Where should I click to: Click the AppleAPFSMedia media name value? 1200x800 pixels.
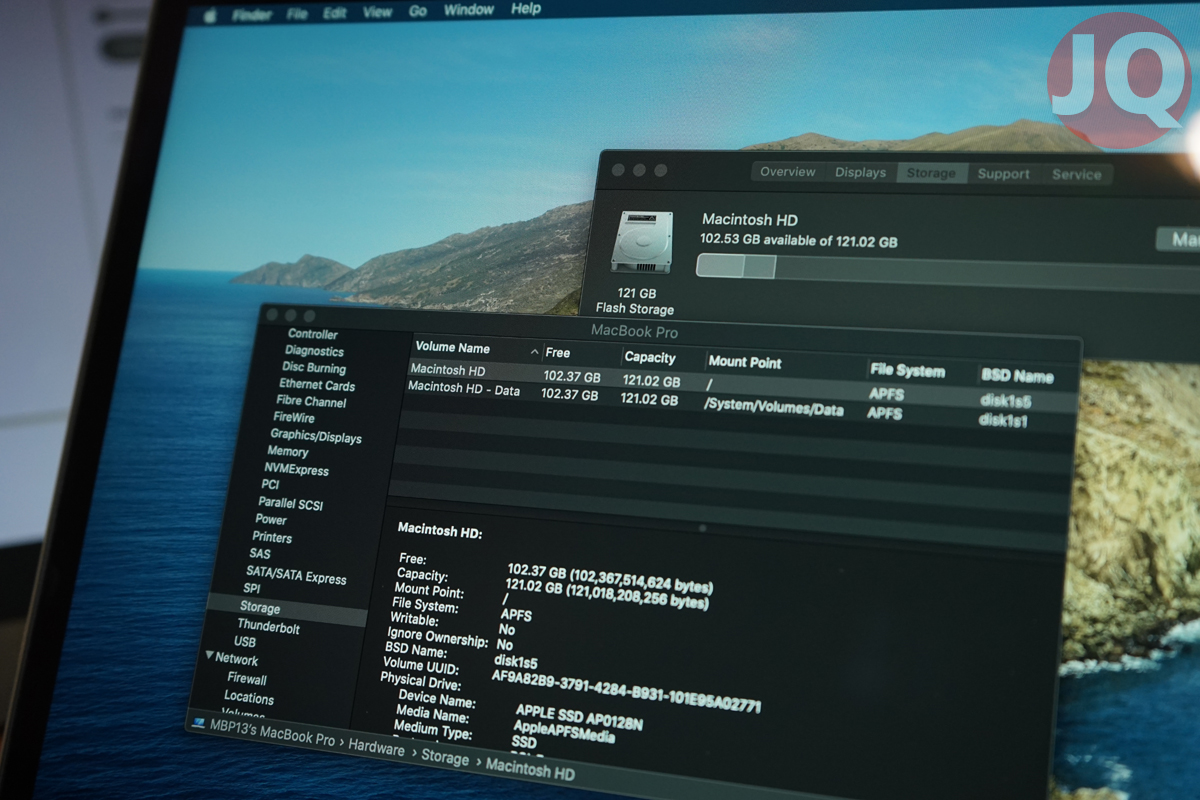(564, 731)
